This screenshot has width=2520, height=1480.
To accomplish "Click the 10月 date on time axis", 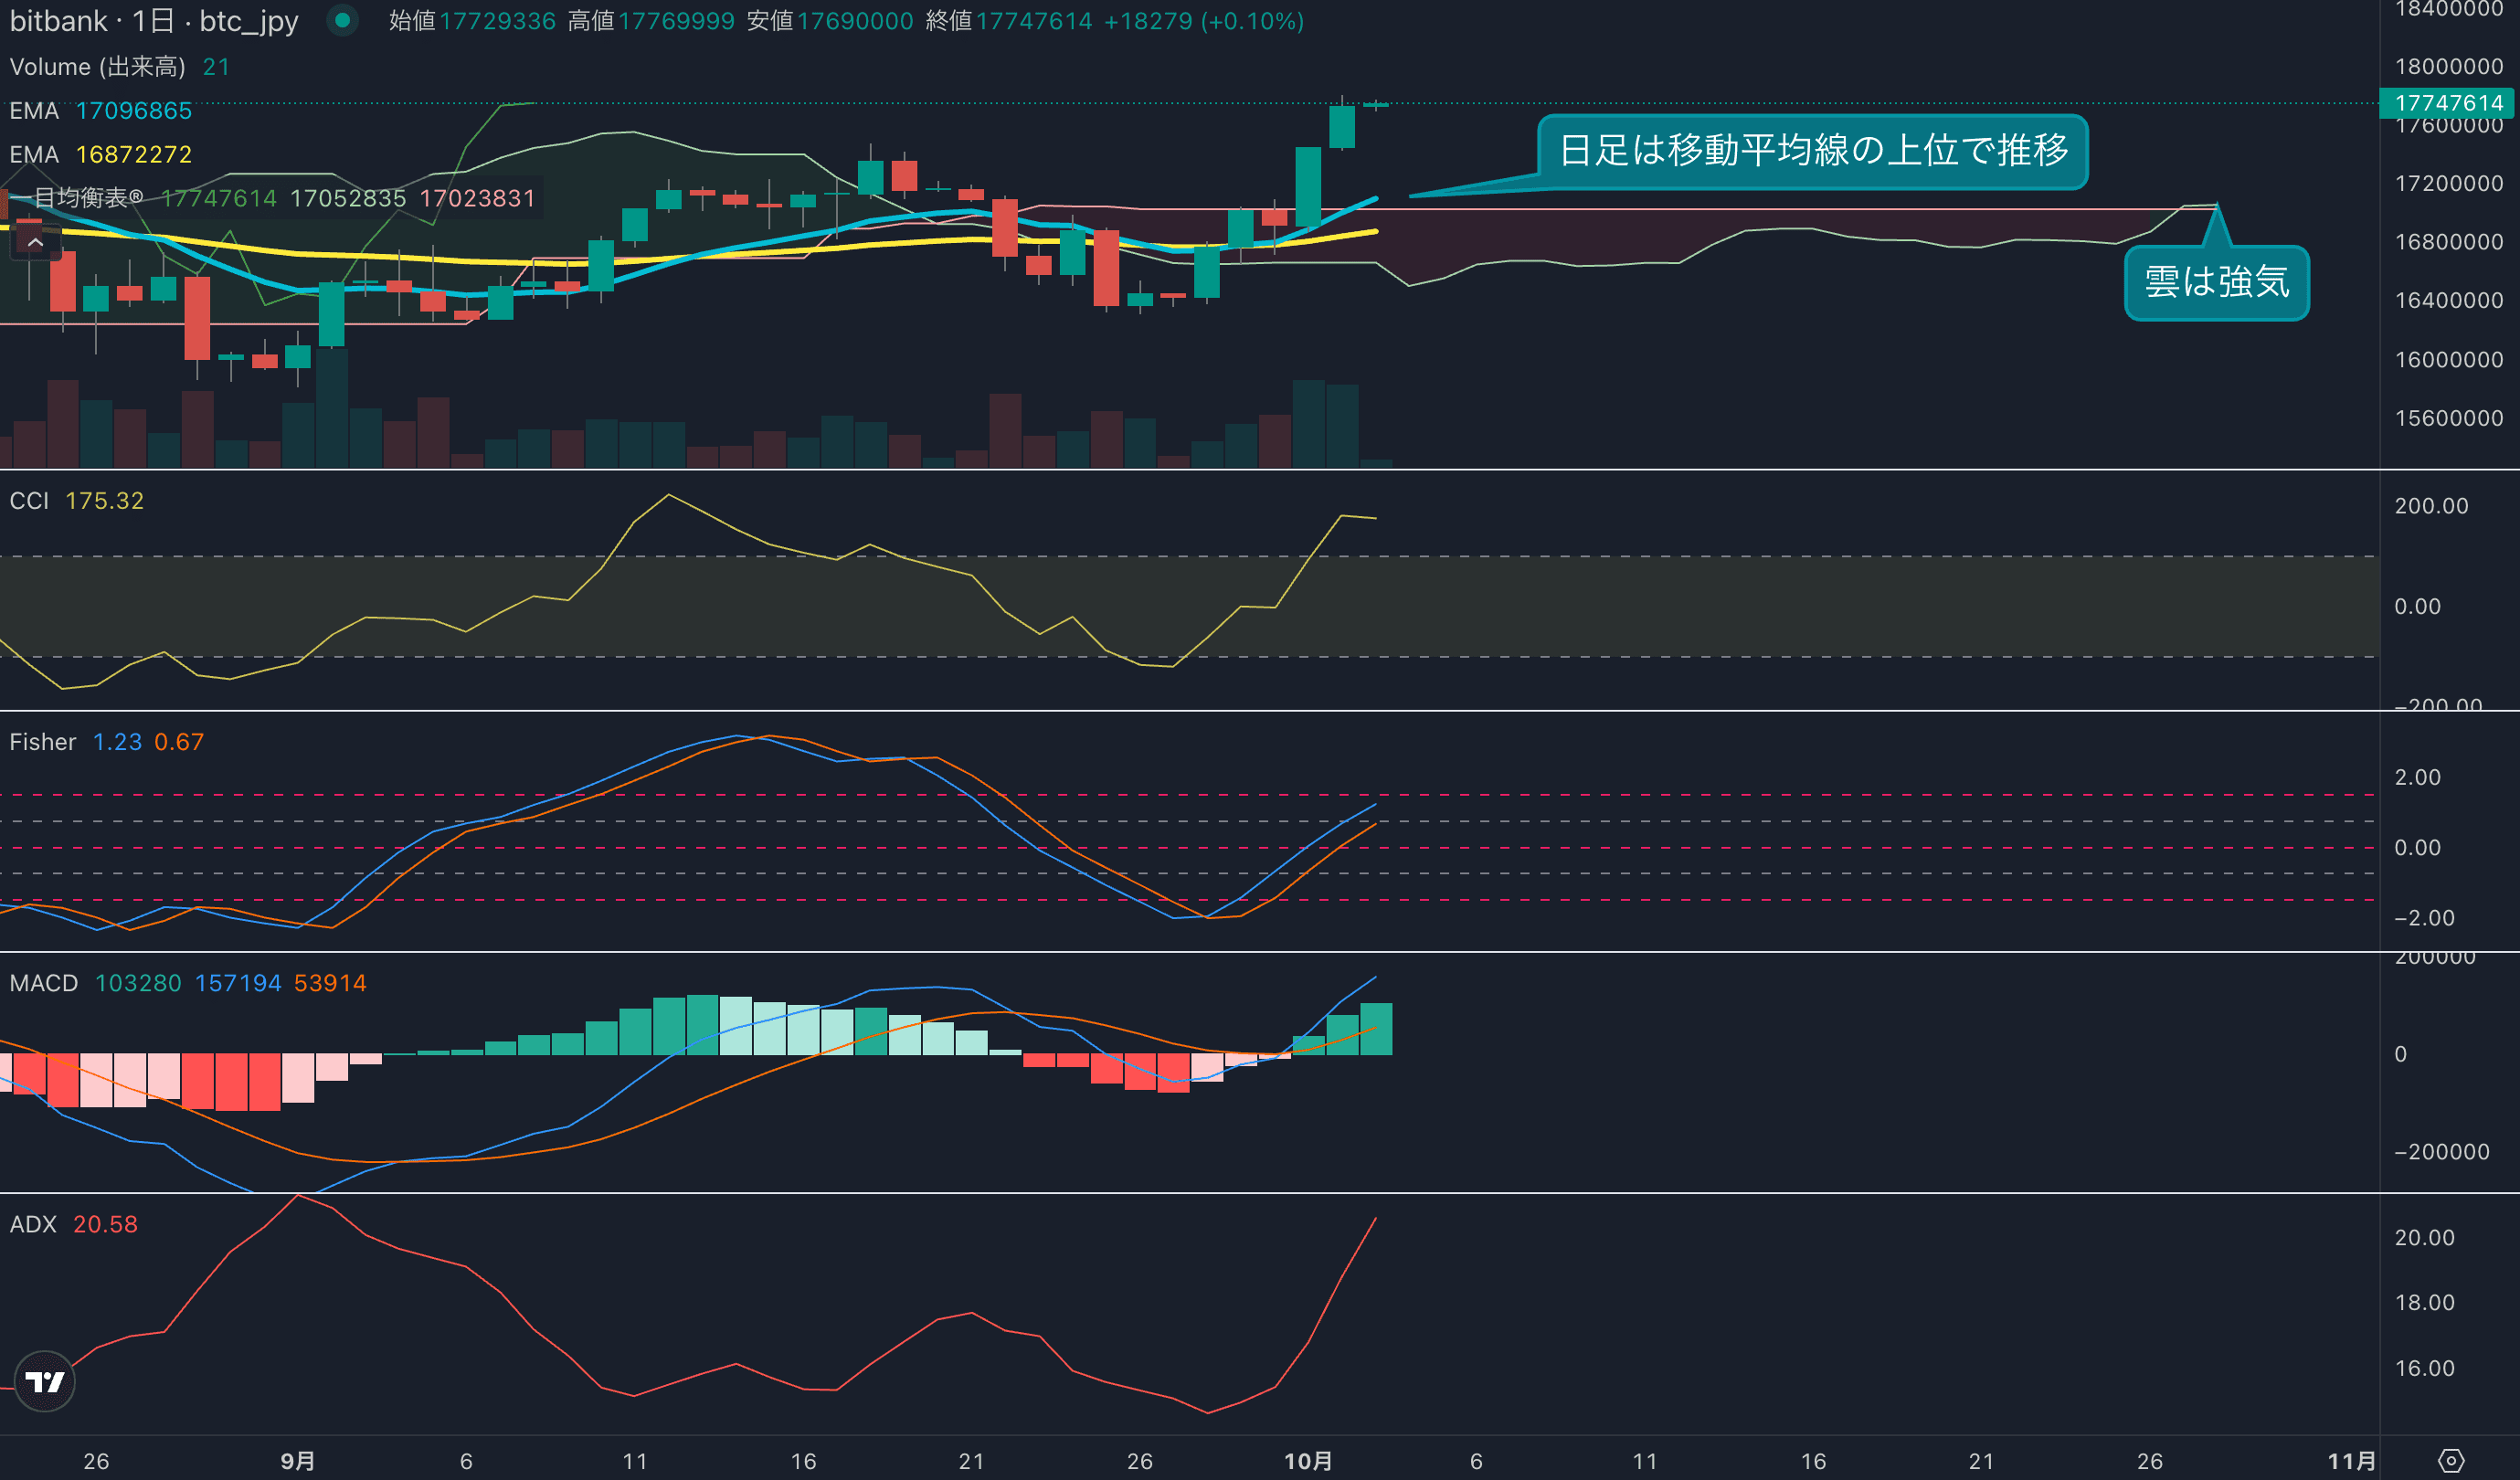I will (x=1308, y=1461).
